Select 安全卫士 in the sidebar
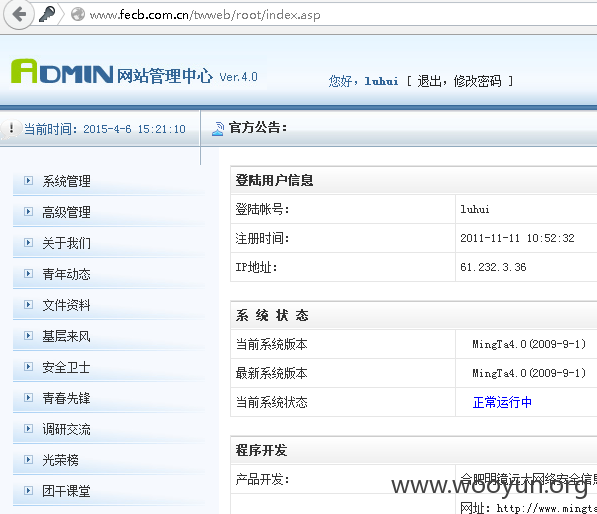The height and width of the screenshot is (514, 597). pos(66,367)
